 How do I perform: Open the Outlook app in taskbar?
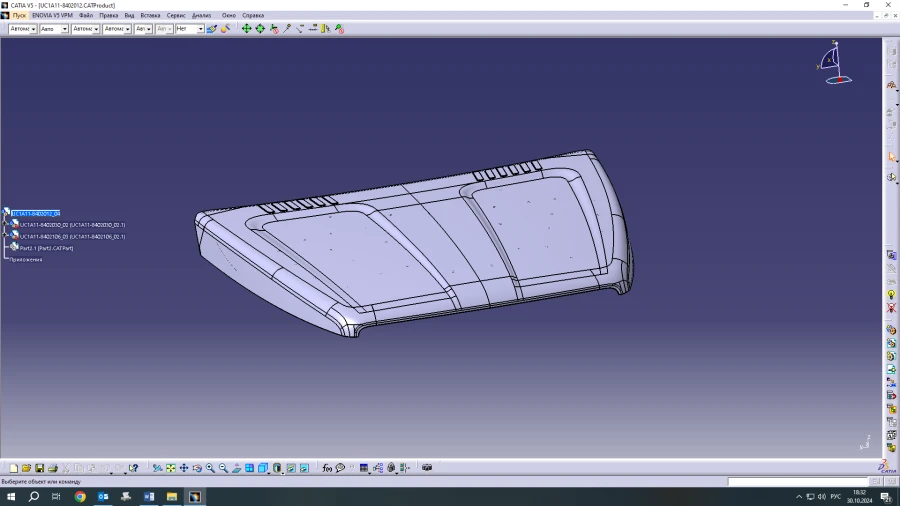pos(102,496)
